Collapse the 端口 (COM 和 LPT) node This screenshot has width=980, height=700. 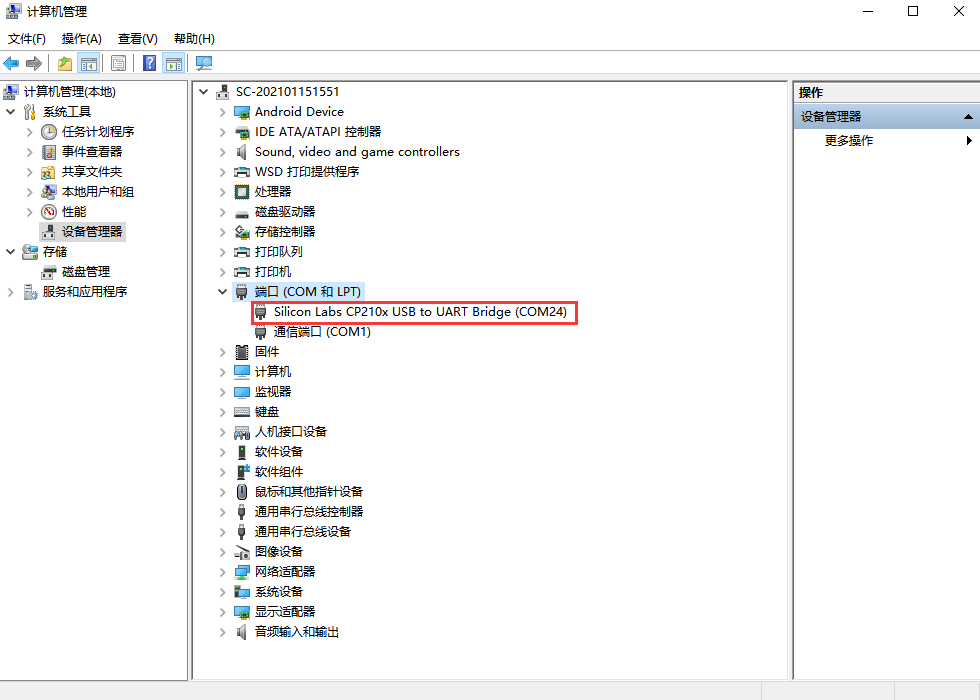(222, 292)
